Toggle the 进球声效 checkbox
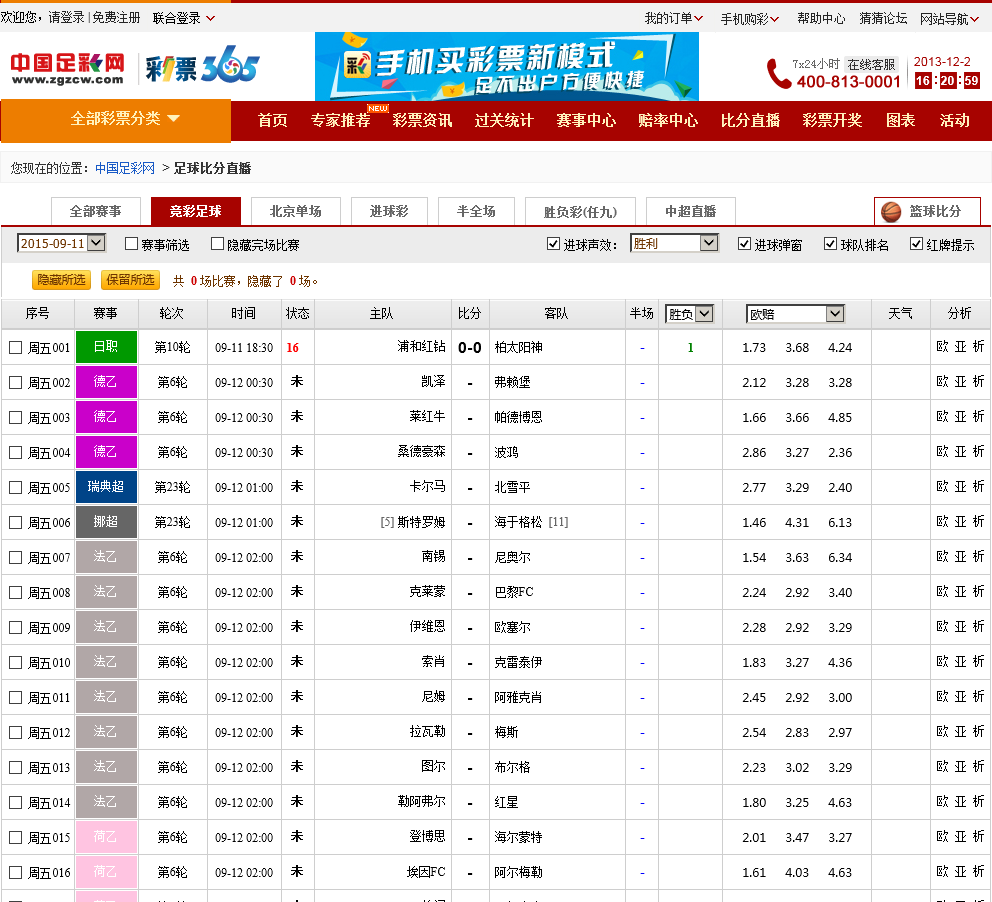The width and height of the screenshot is (992, 902). (554, 244)
